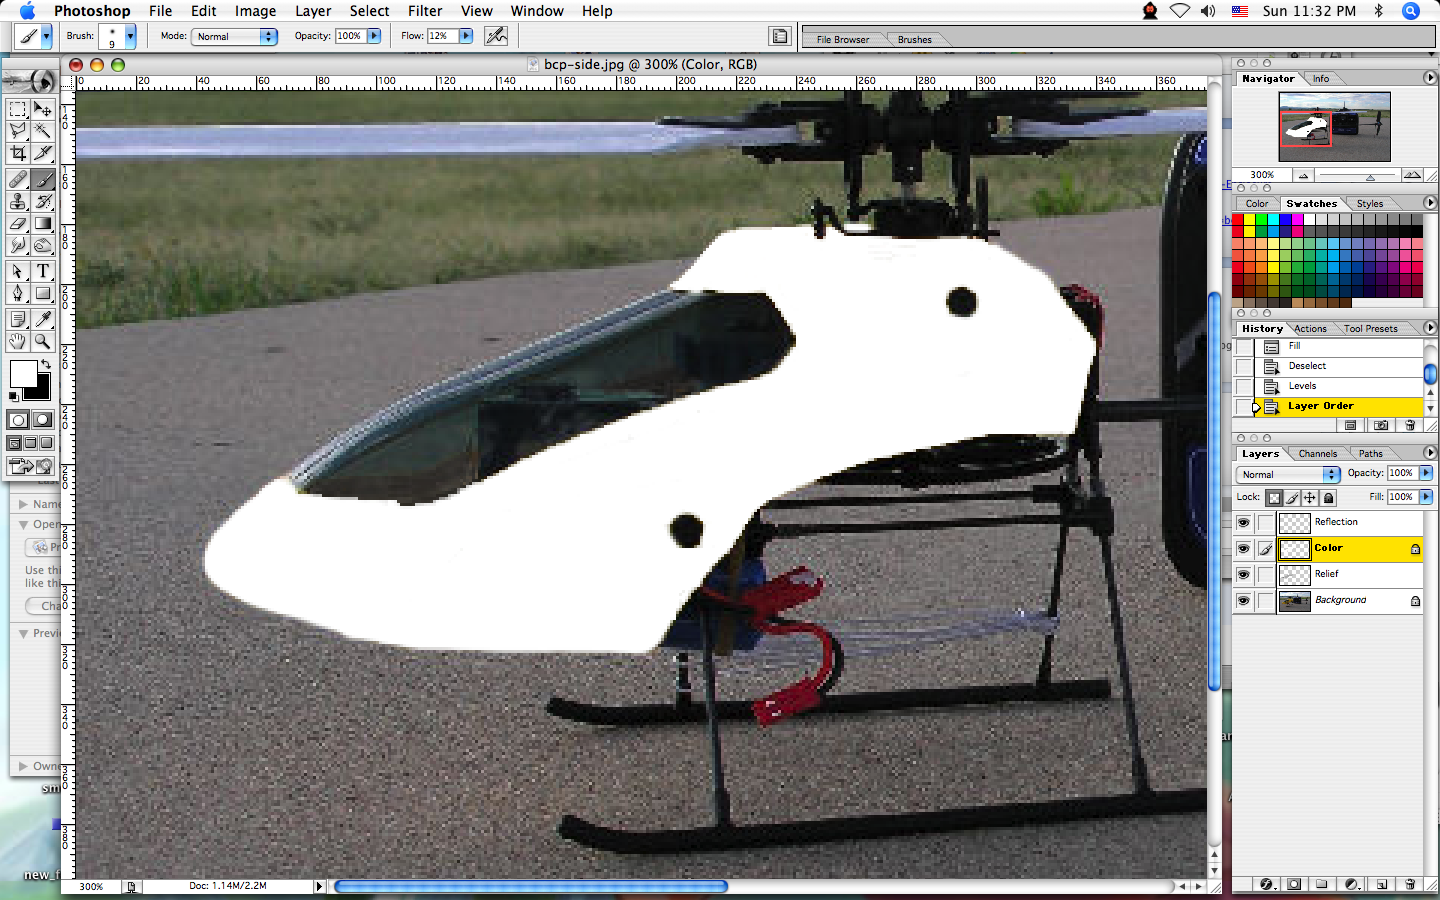Select the Eyedropper tool
This screenshot has height=900, width=1440.
(x=43, y=320)
